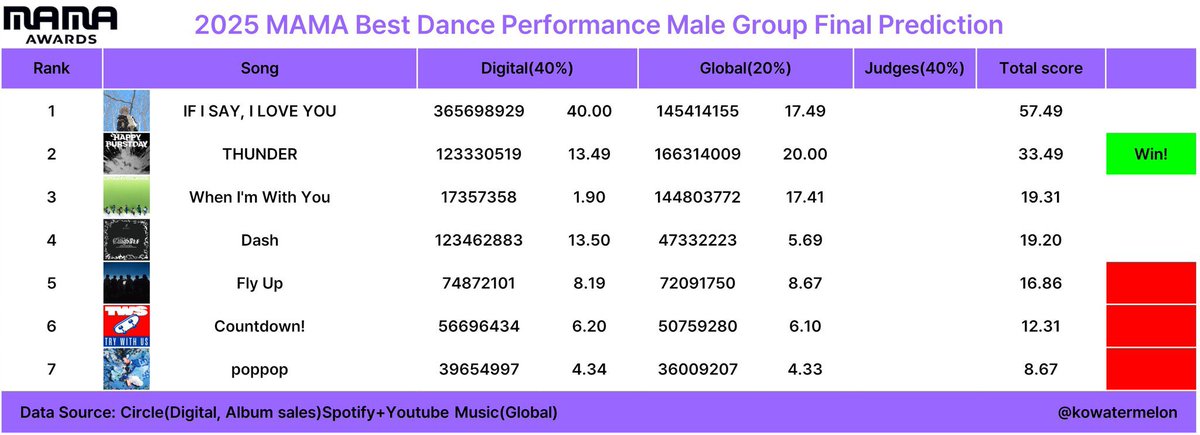
Task: Click song title IF I SAY, I LOVE YOU
Action: (260, 111)
